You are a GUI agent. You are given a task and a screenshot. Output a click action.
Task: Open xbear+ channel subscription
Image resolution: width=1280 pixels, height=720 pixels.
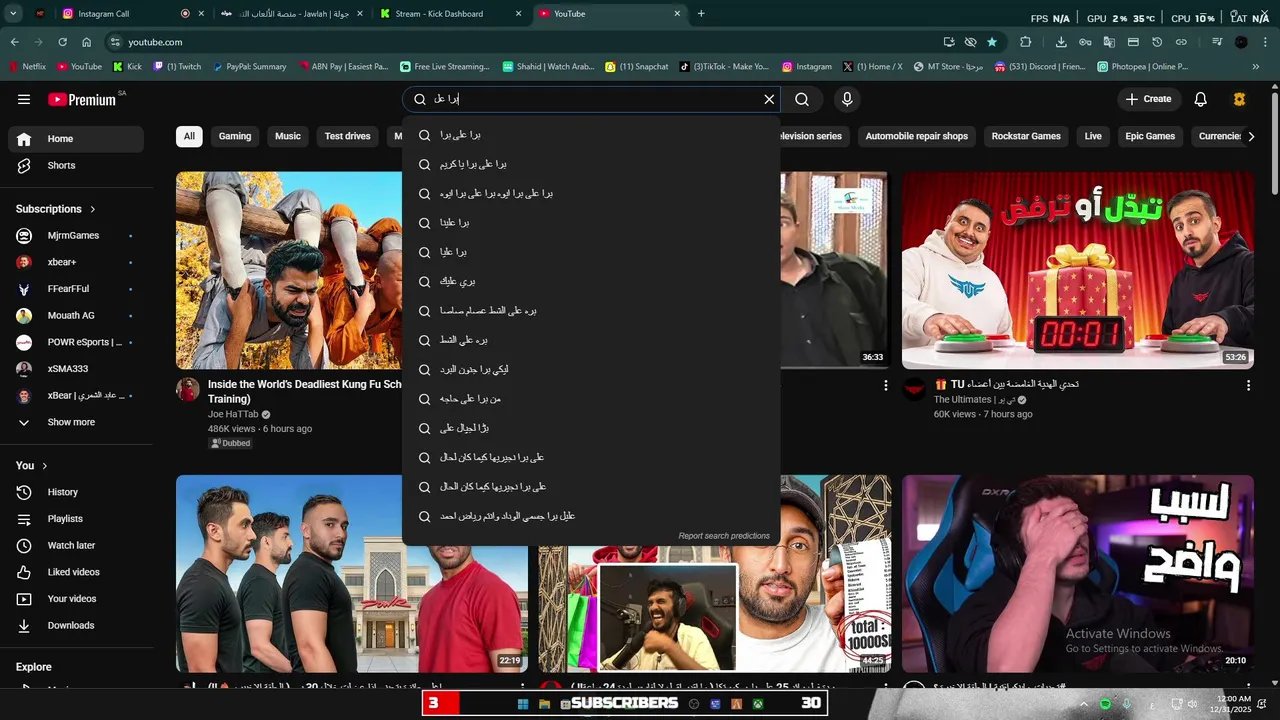76,262
